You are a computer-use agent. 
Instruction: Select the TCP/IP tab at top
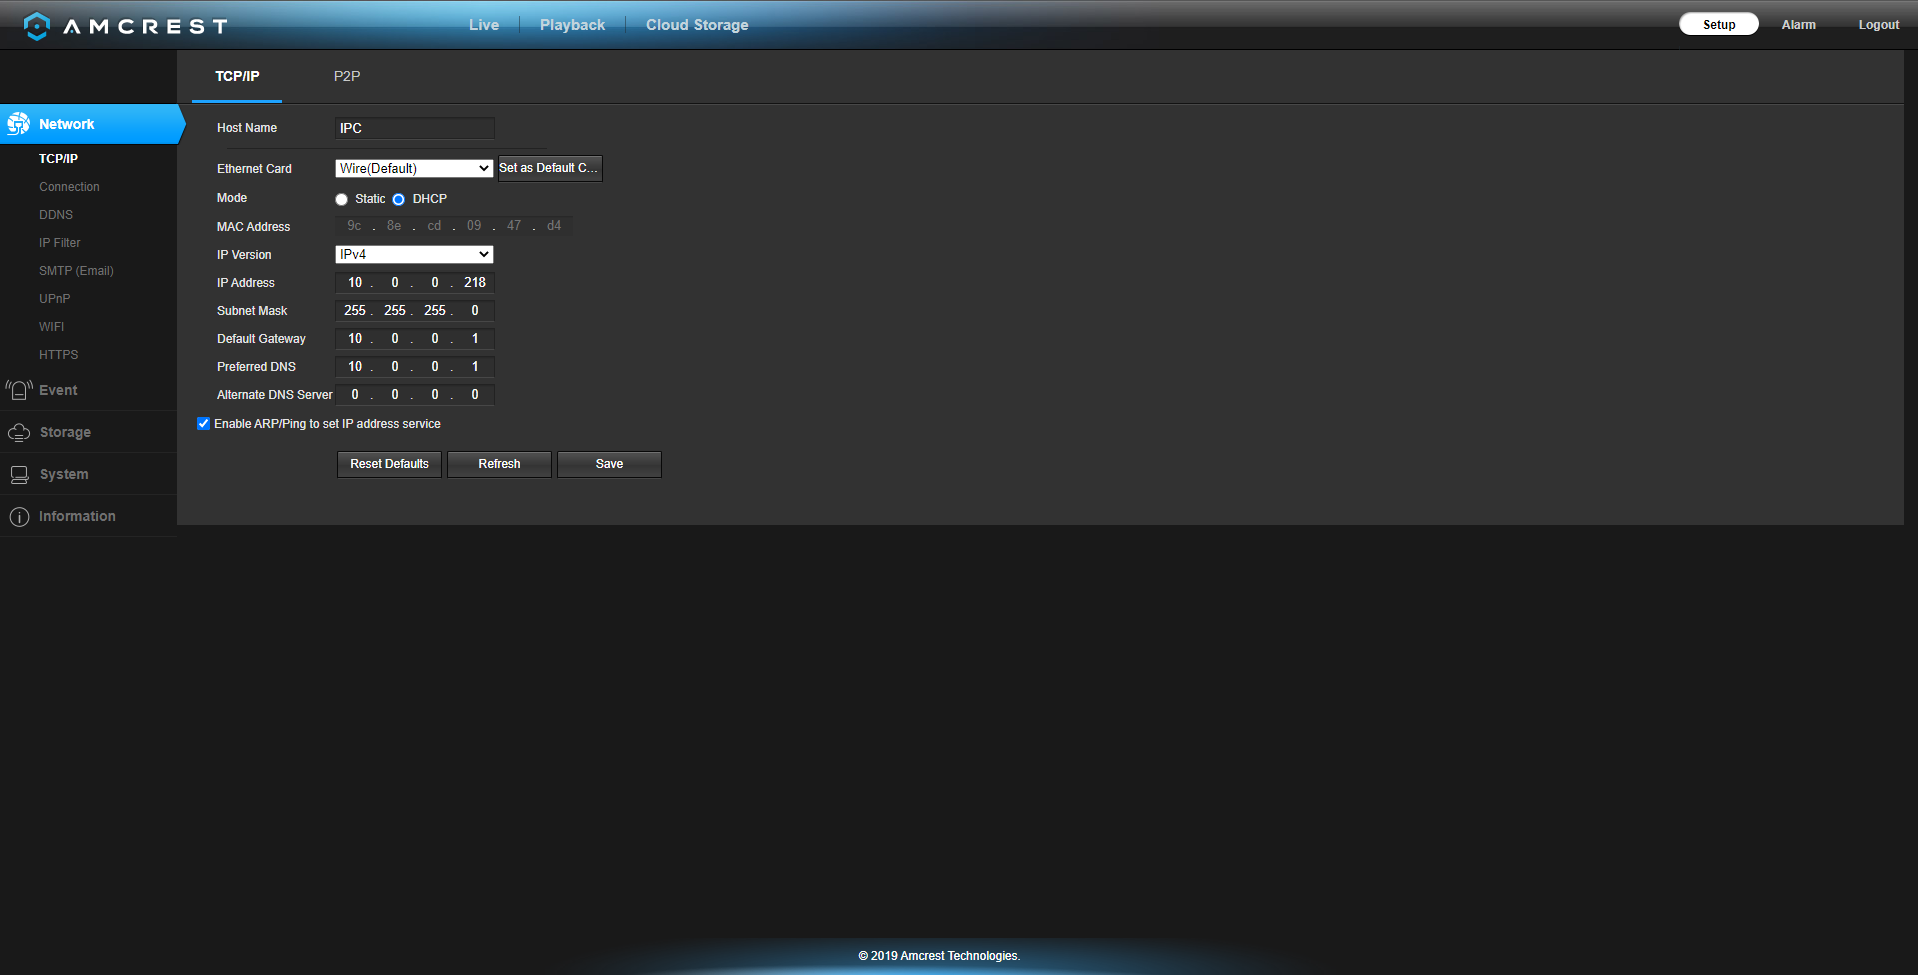pyautogui.click(x=237, y=76)
